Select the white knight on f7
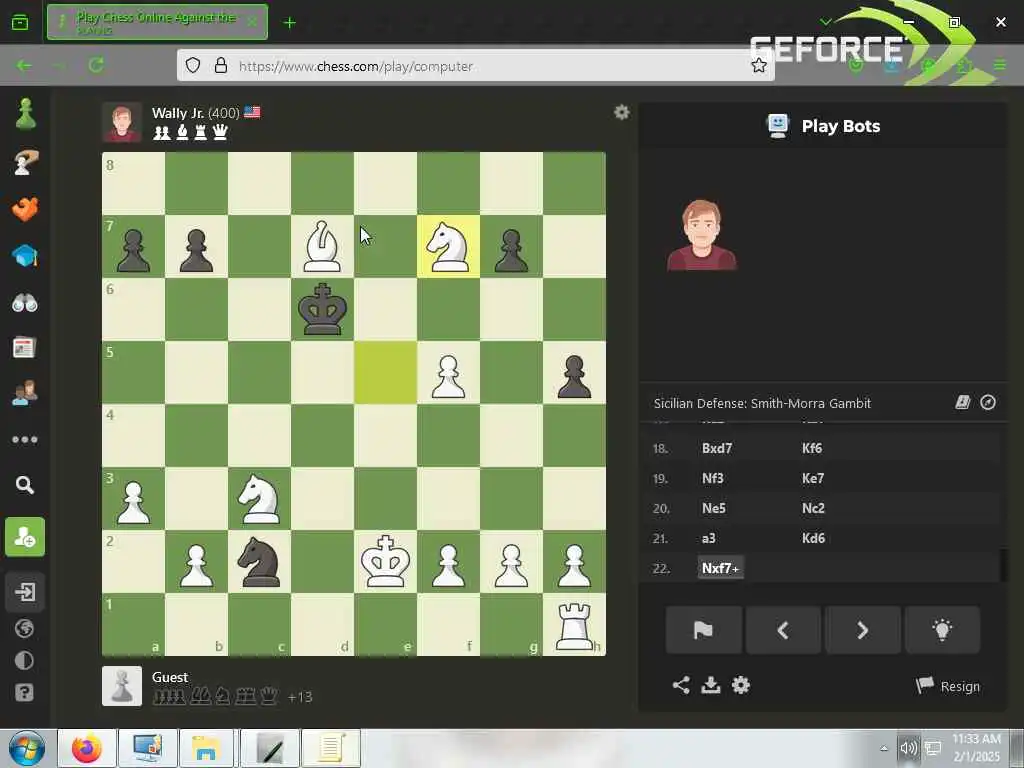This screenshot has width=1024, height=768. click(x=448, y=247)
